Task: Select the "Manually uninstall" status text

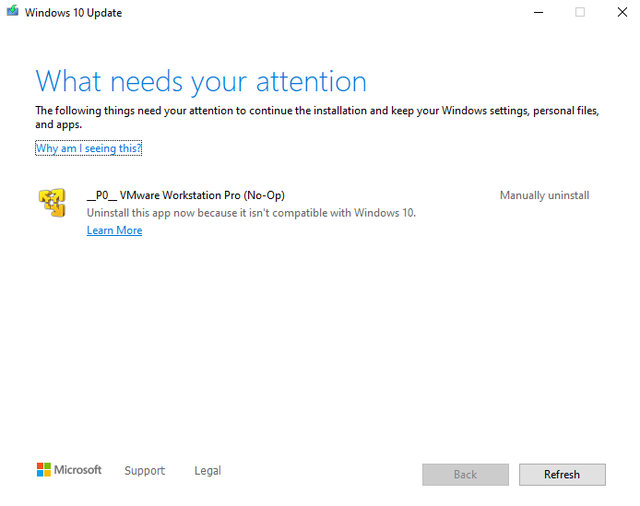Action: pyautogui.click(x=544, y=195)
